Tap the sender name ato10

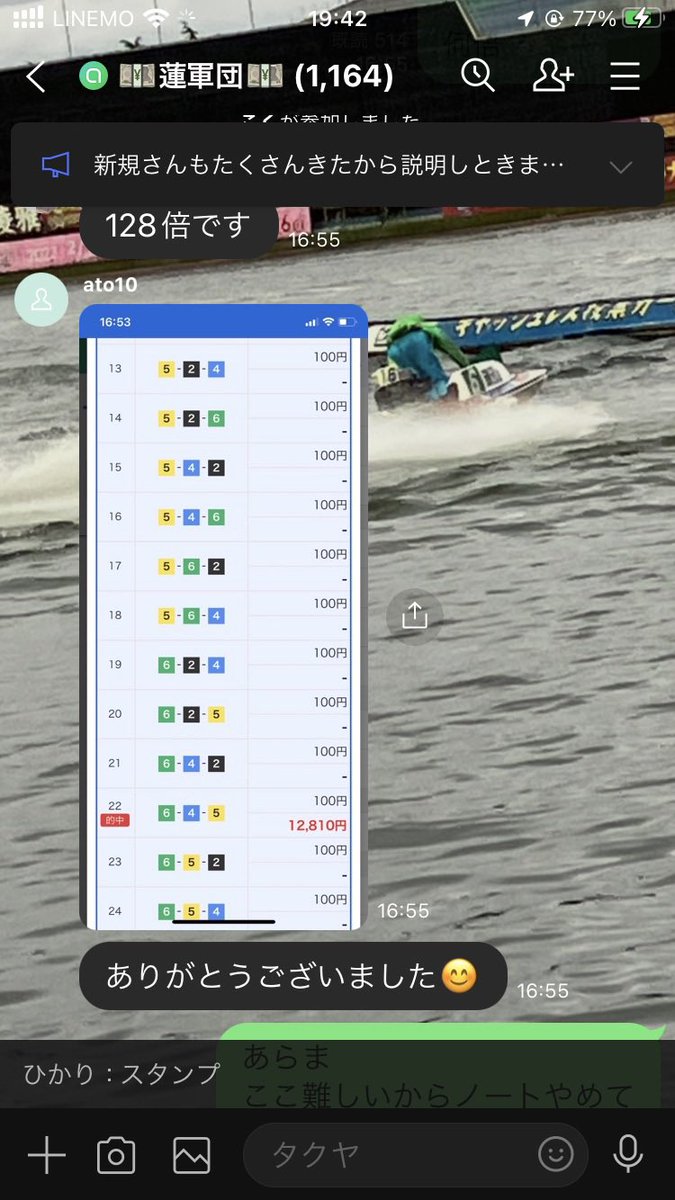(x=108, y=285)
